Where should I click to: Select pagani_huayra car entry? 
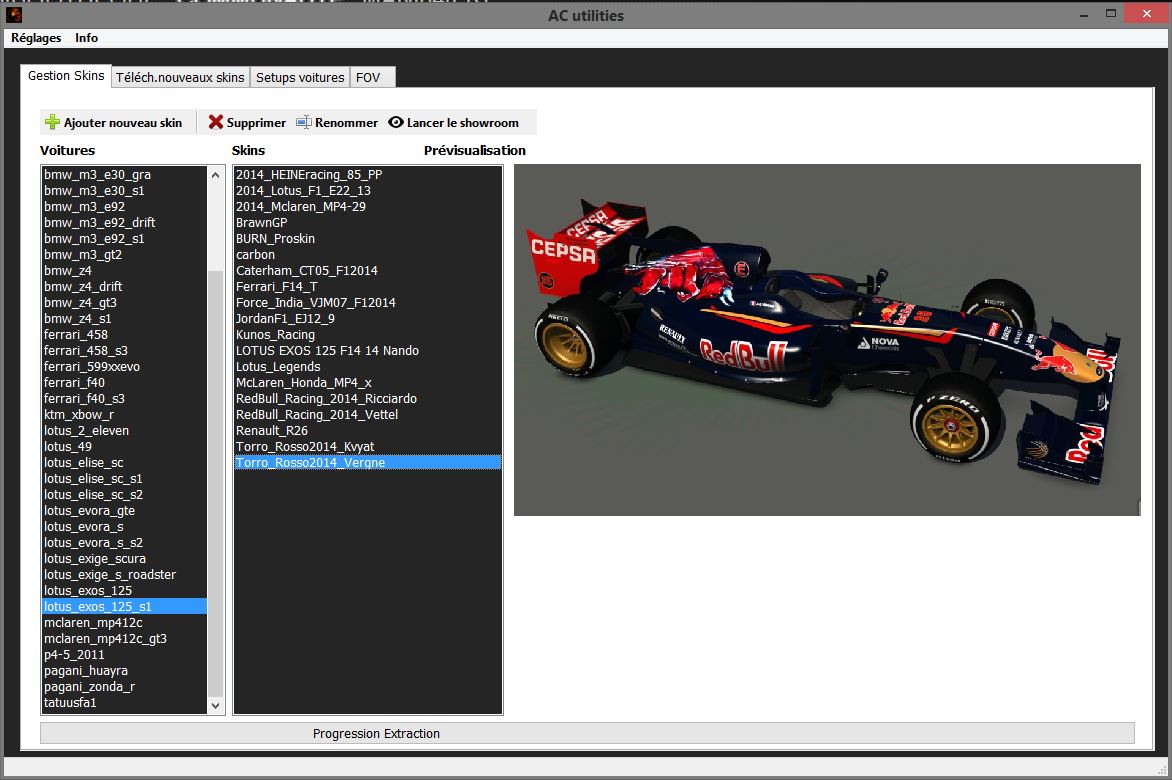pos(124,671)
